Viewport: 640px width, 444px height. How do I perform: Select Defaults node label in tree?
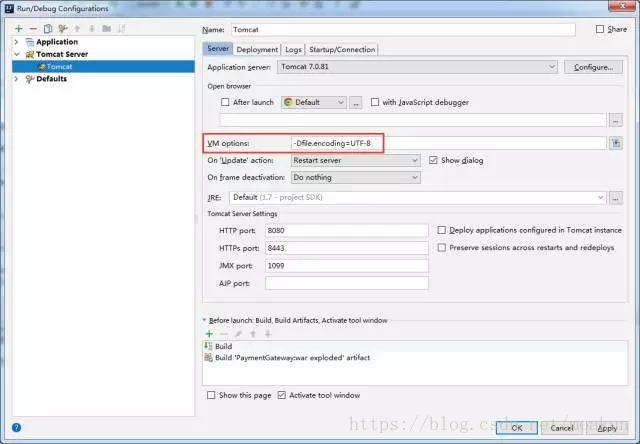coord(51,79)
